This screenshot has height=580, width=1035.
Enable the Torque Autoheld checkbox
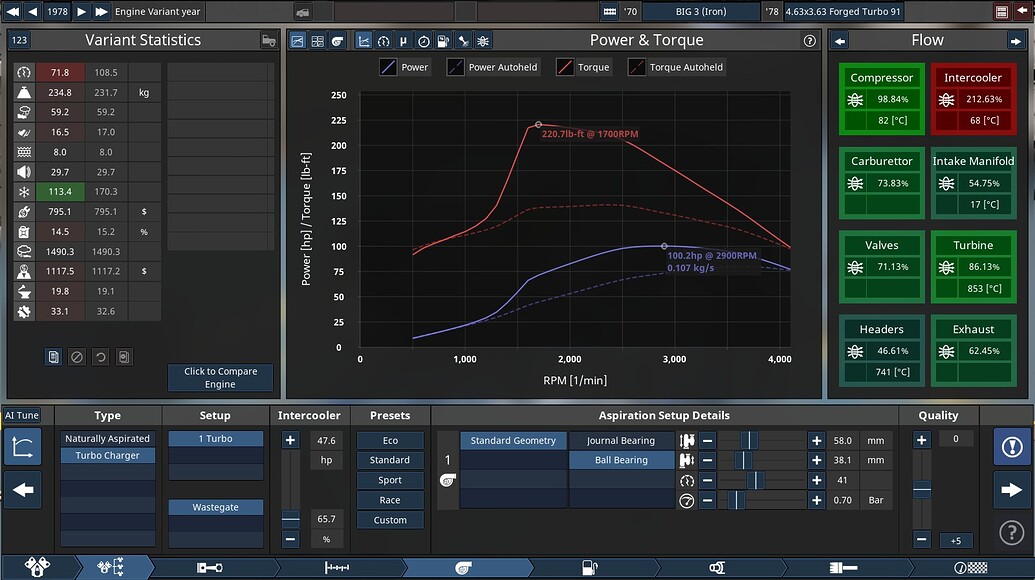click(635, 68)
